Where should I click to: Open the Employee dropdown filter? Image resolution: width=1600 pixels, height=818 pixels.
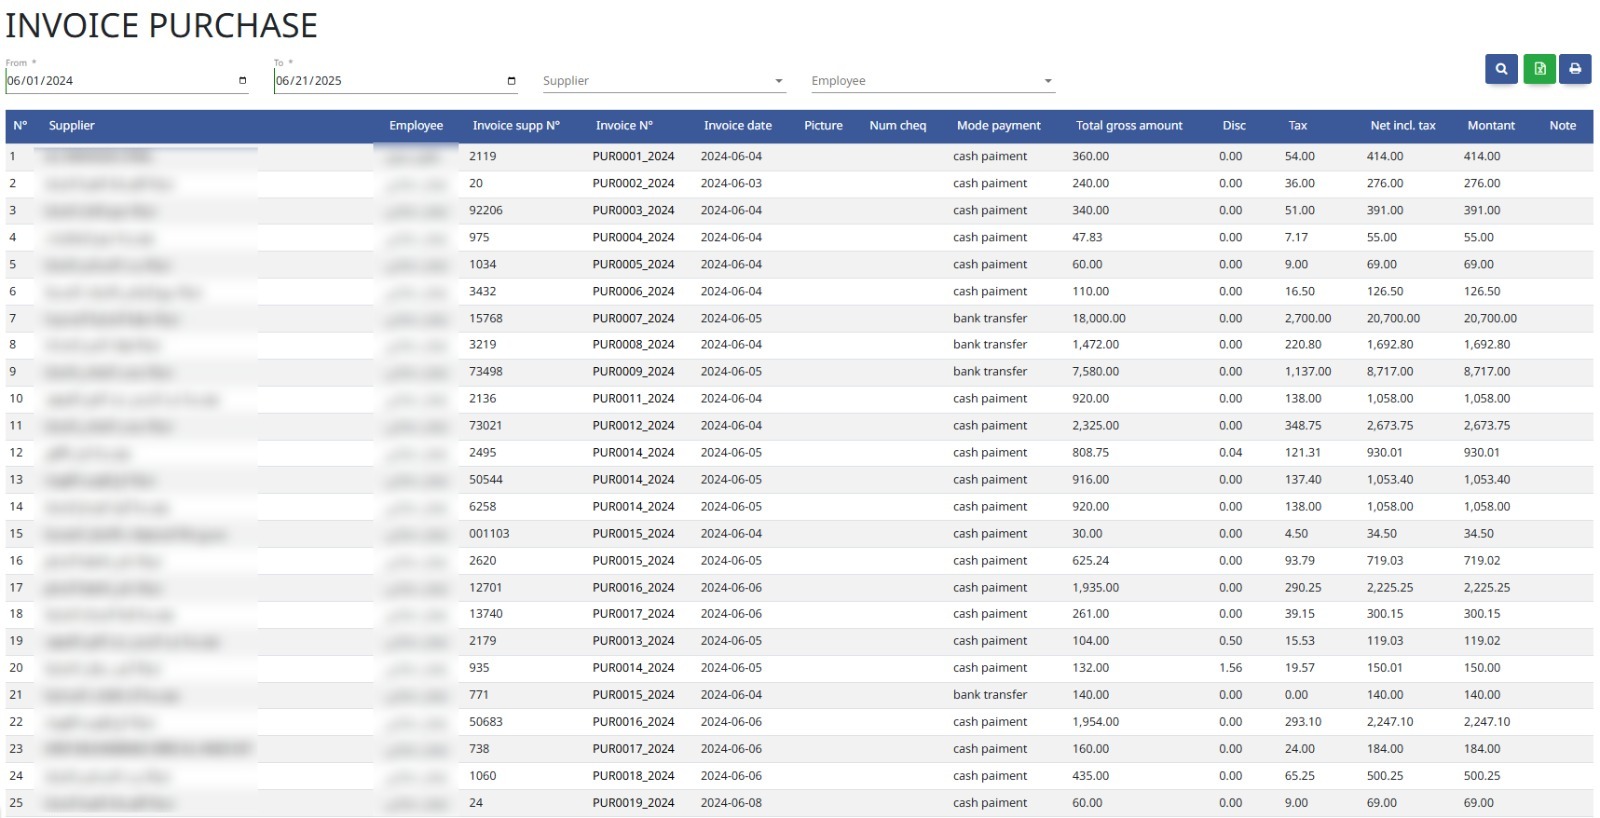pos(933,81)
